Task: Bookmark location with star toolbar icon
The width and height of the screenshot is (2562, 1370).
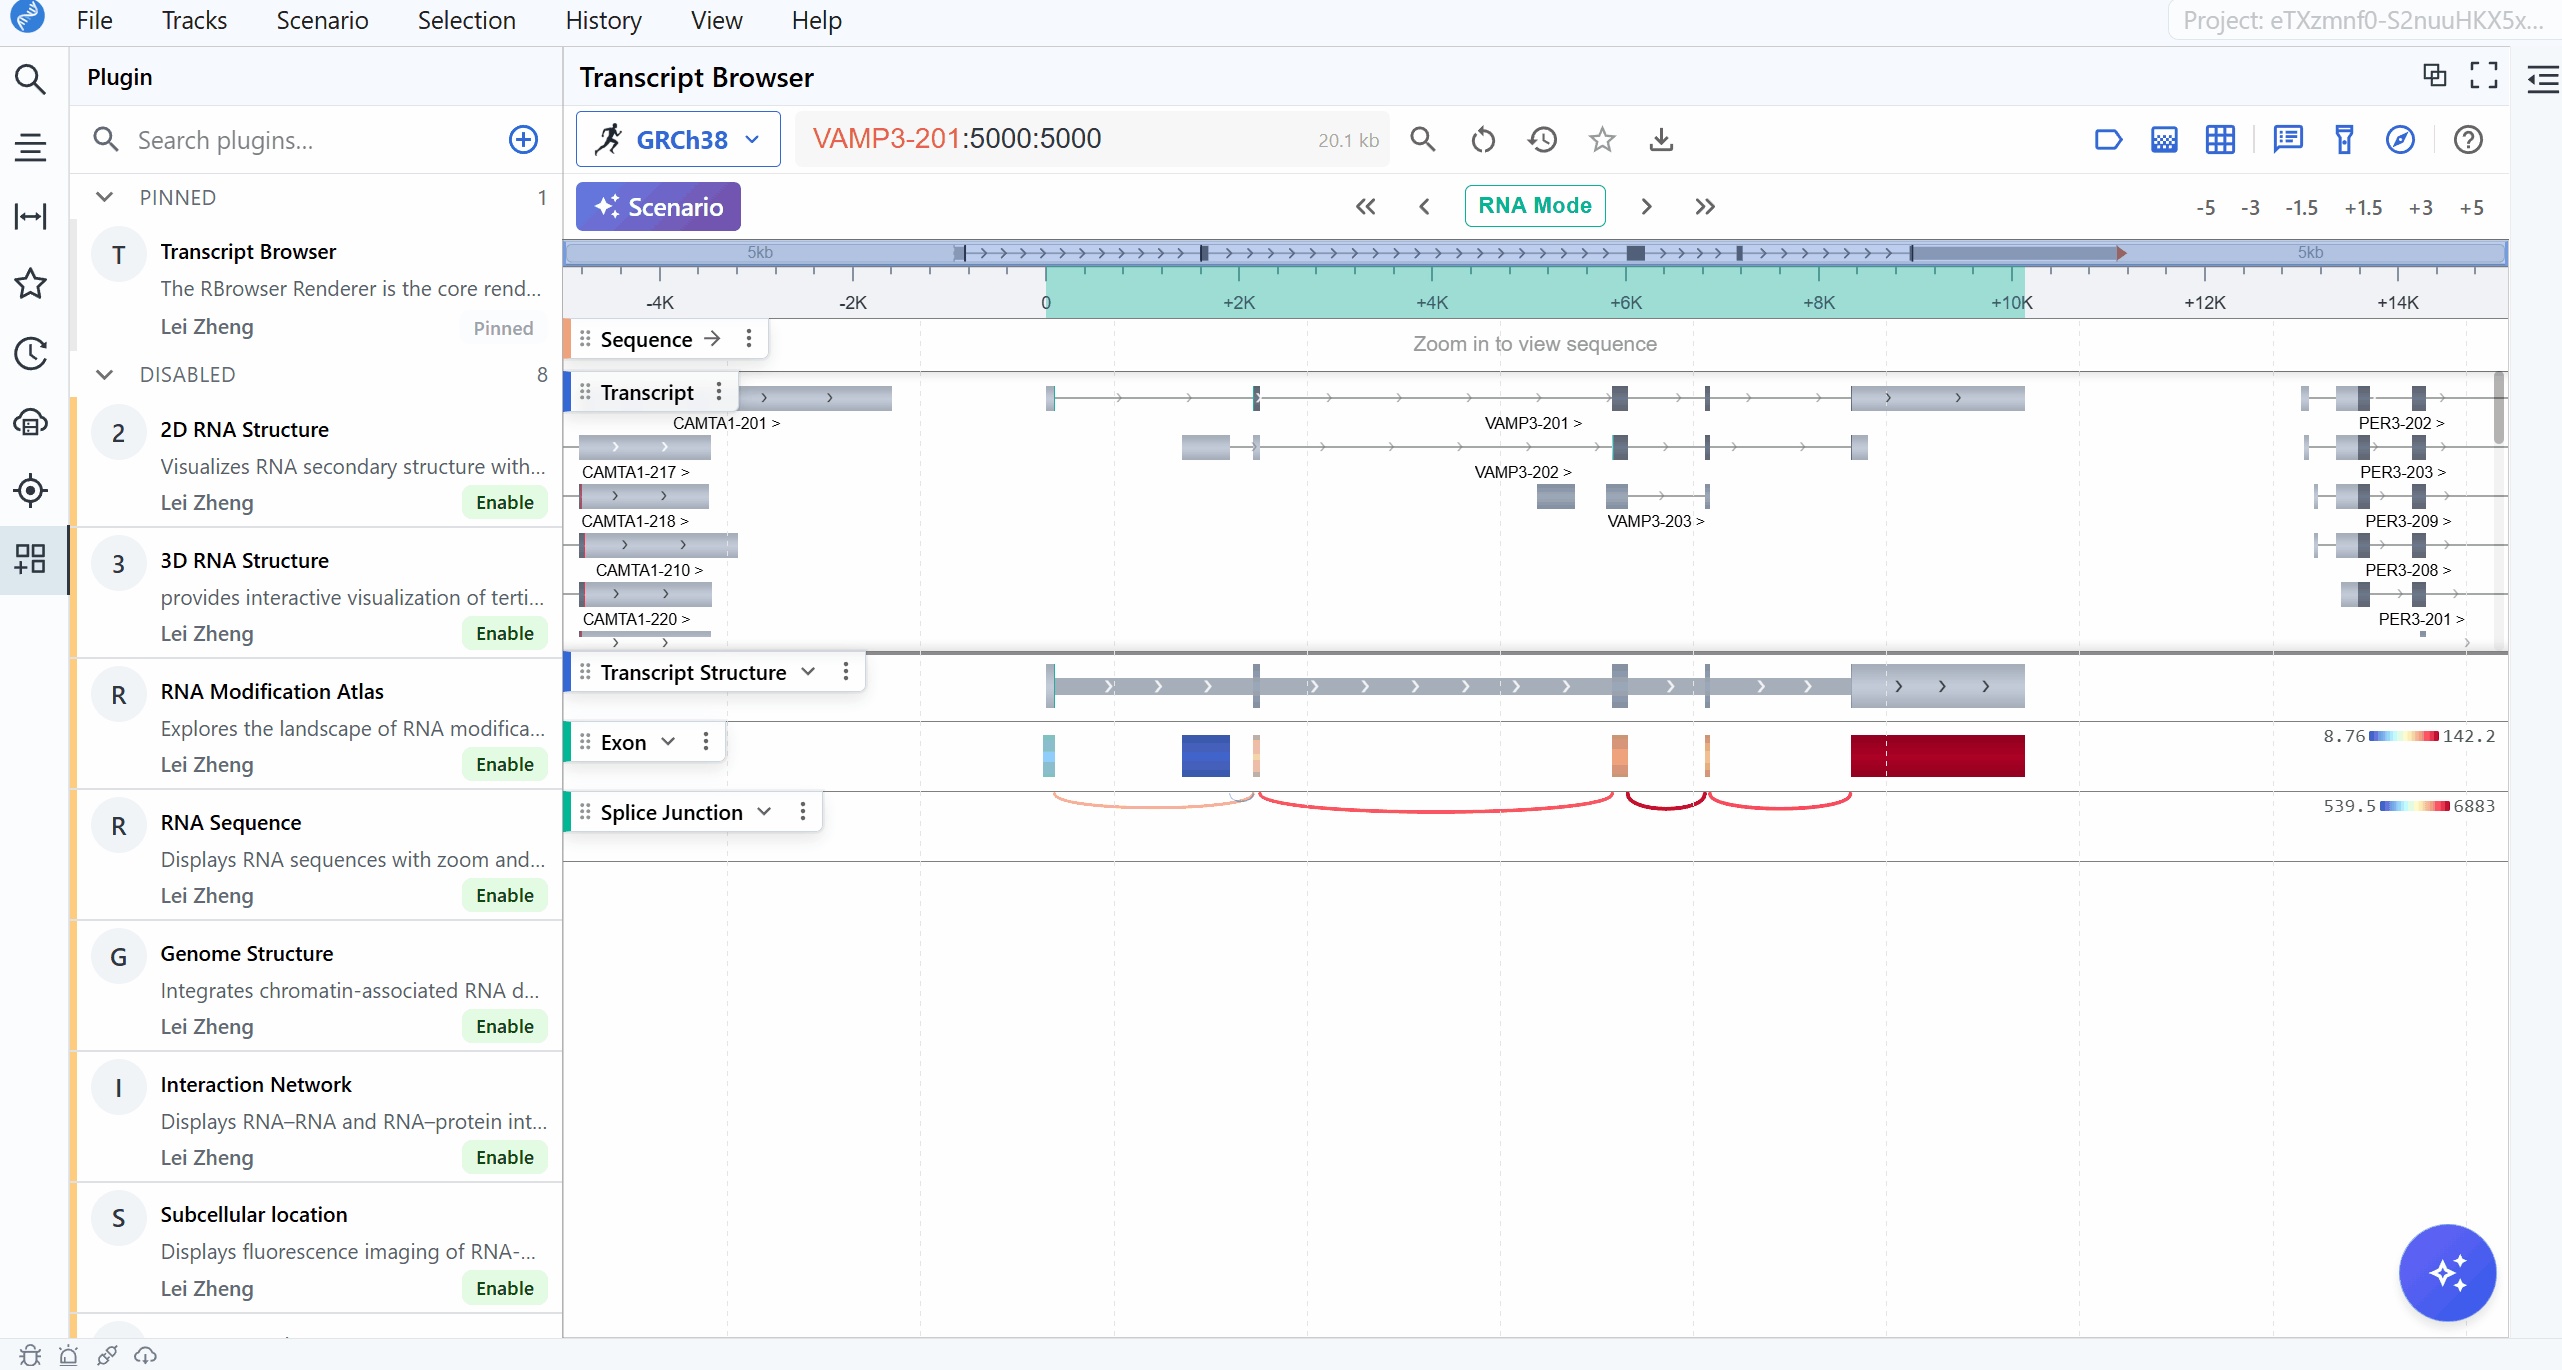Action: click(1602, 139)
